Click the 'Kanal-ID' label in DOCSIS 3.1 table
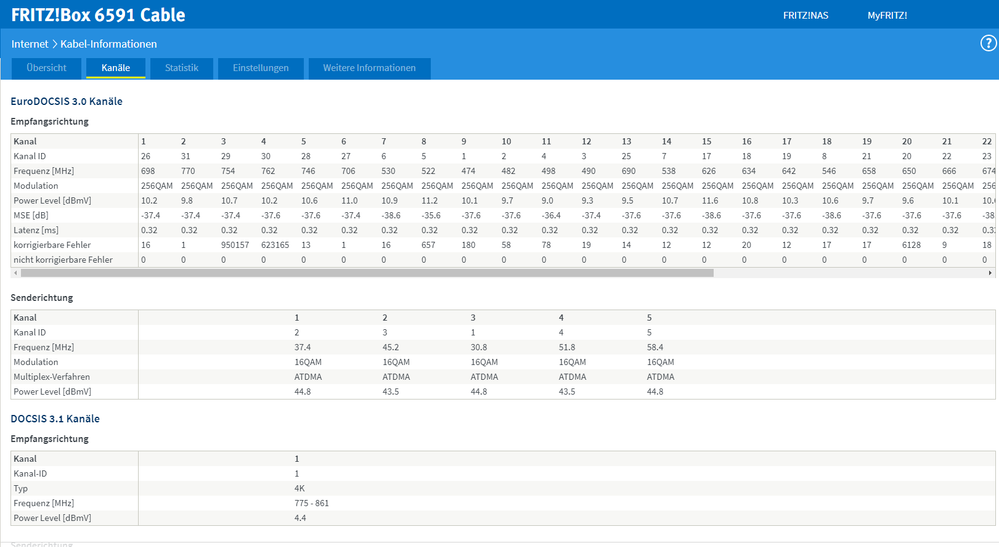The image size is (999, 547). click(x=30, y=473)
